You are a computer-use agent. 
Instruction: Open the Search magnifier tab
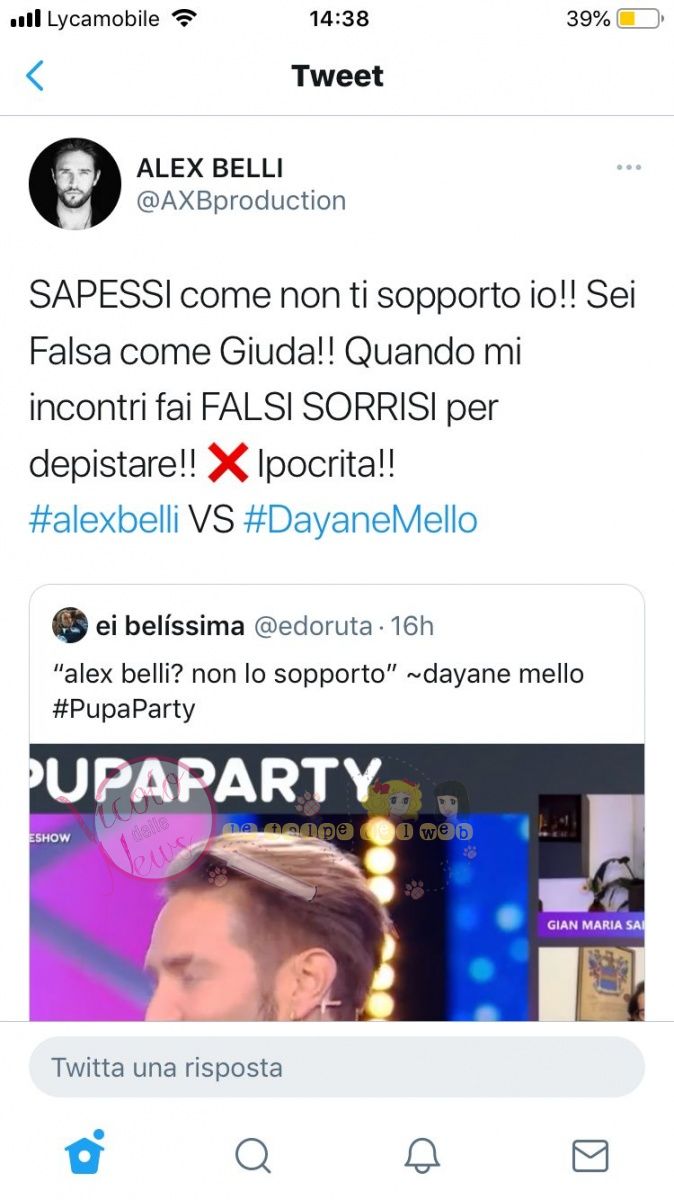pos(253,1155)
